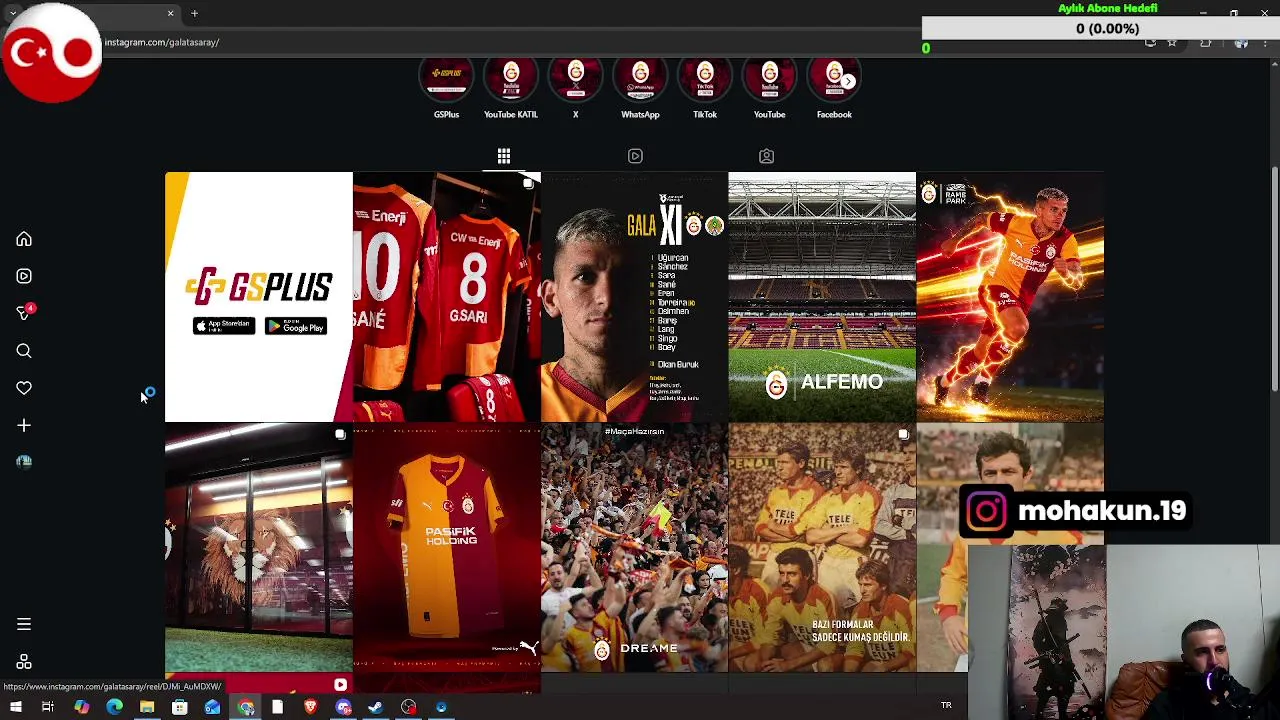Open the ALFEMO stadium post
1280x720 pixels.
pos(822,297)
